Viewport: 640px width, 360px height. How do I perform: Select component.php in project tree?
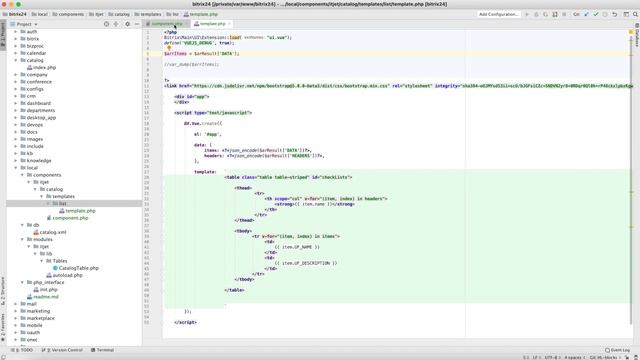tap(67, 218)
